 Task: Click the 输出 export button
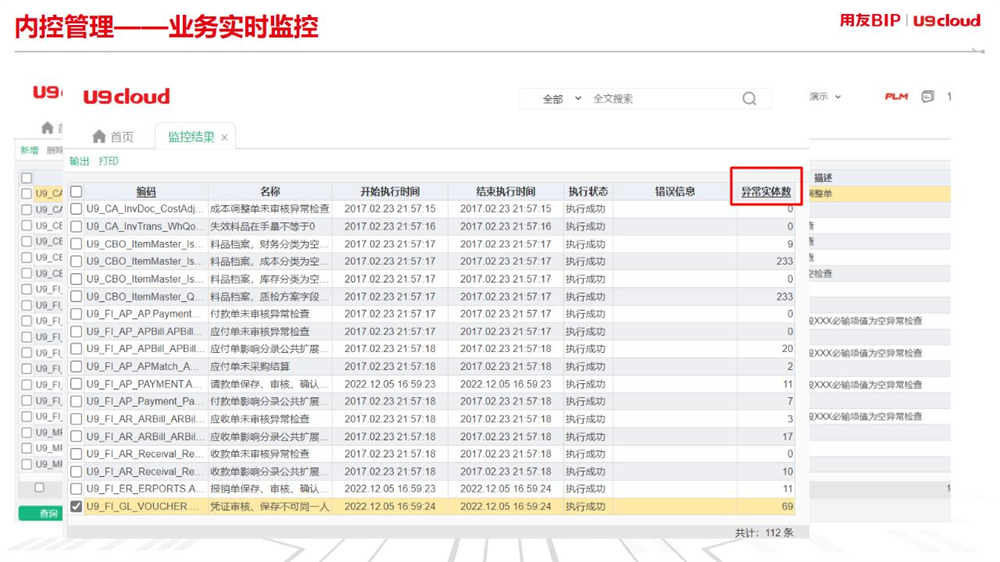[79, 161]
